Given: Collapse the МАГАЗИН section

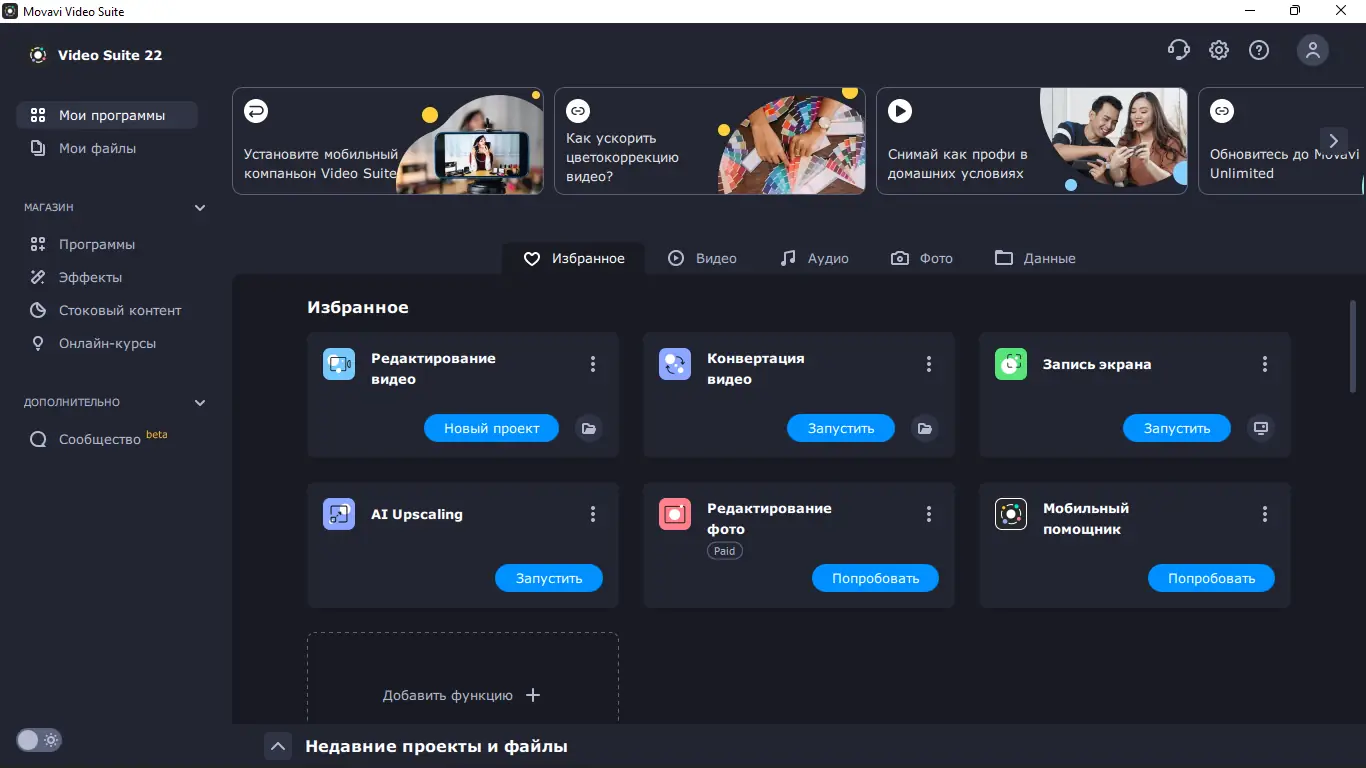Looking at the screenshot, I should 200,207.
